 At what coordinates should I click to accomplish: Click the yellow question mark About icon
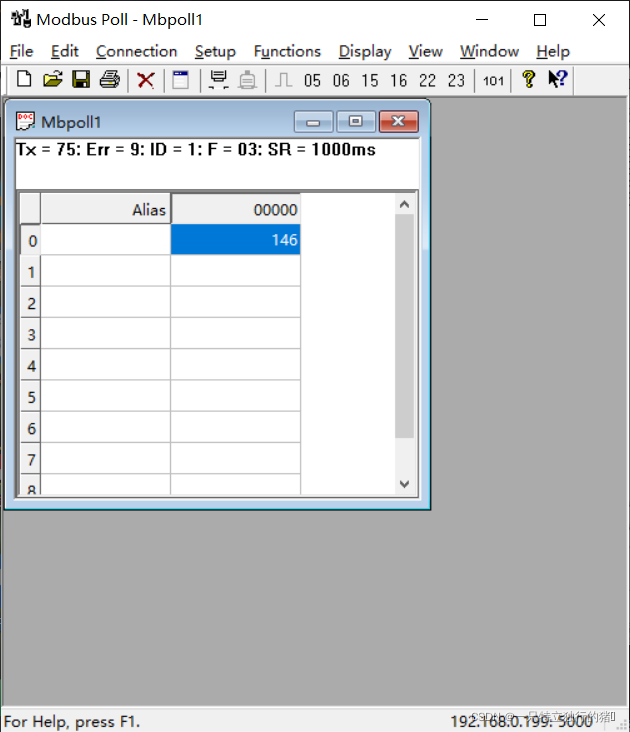click(x=529, y=79)
